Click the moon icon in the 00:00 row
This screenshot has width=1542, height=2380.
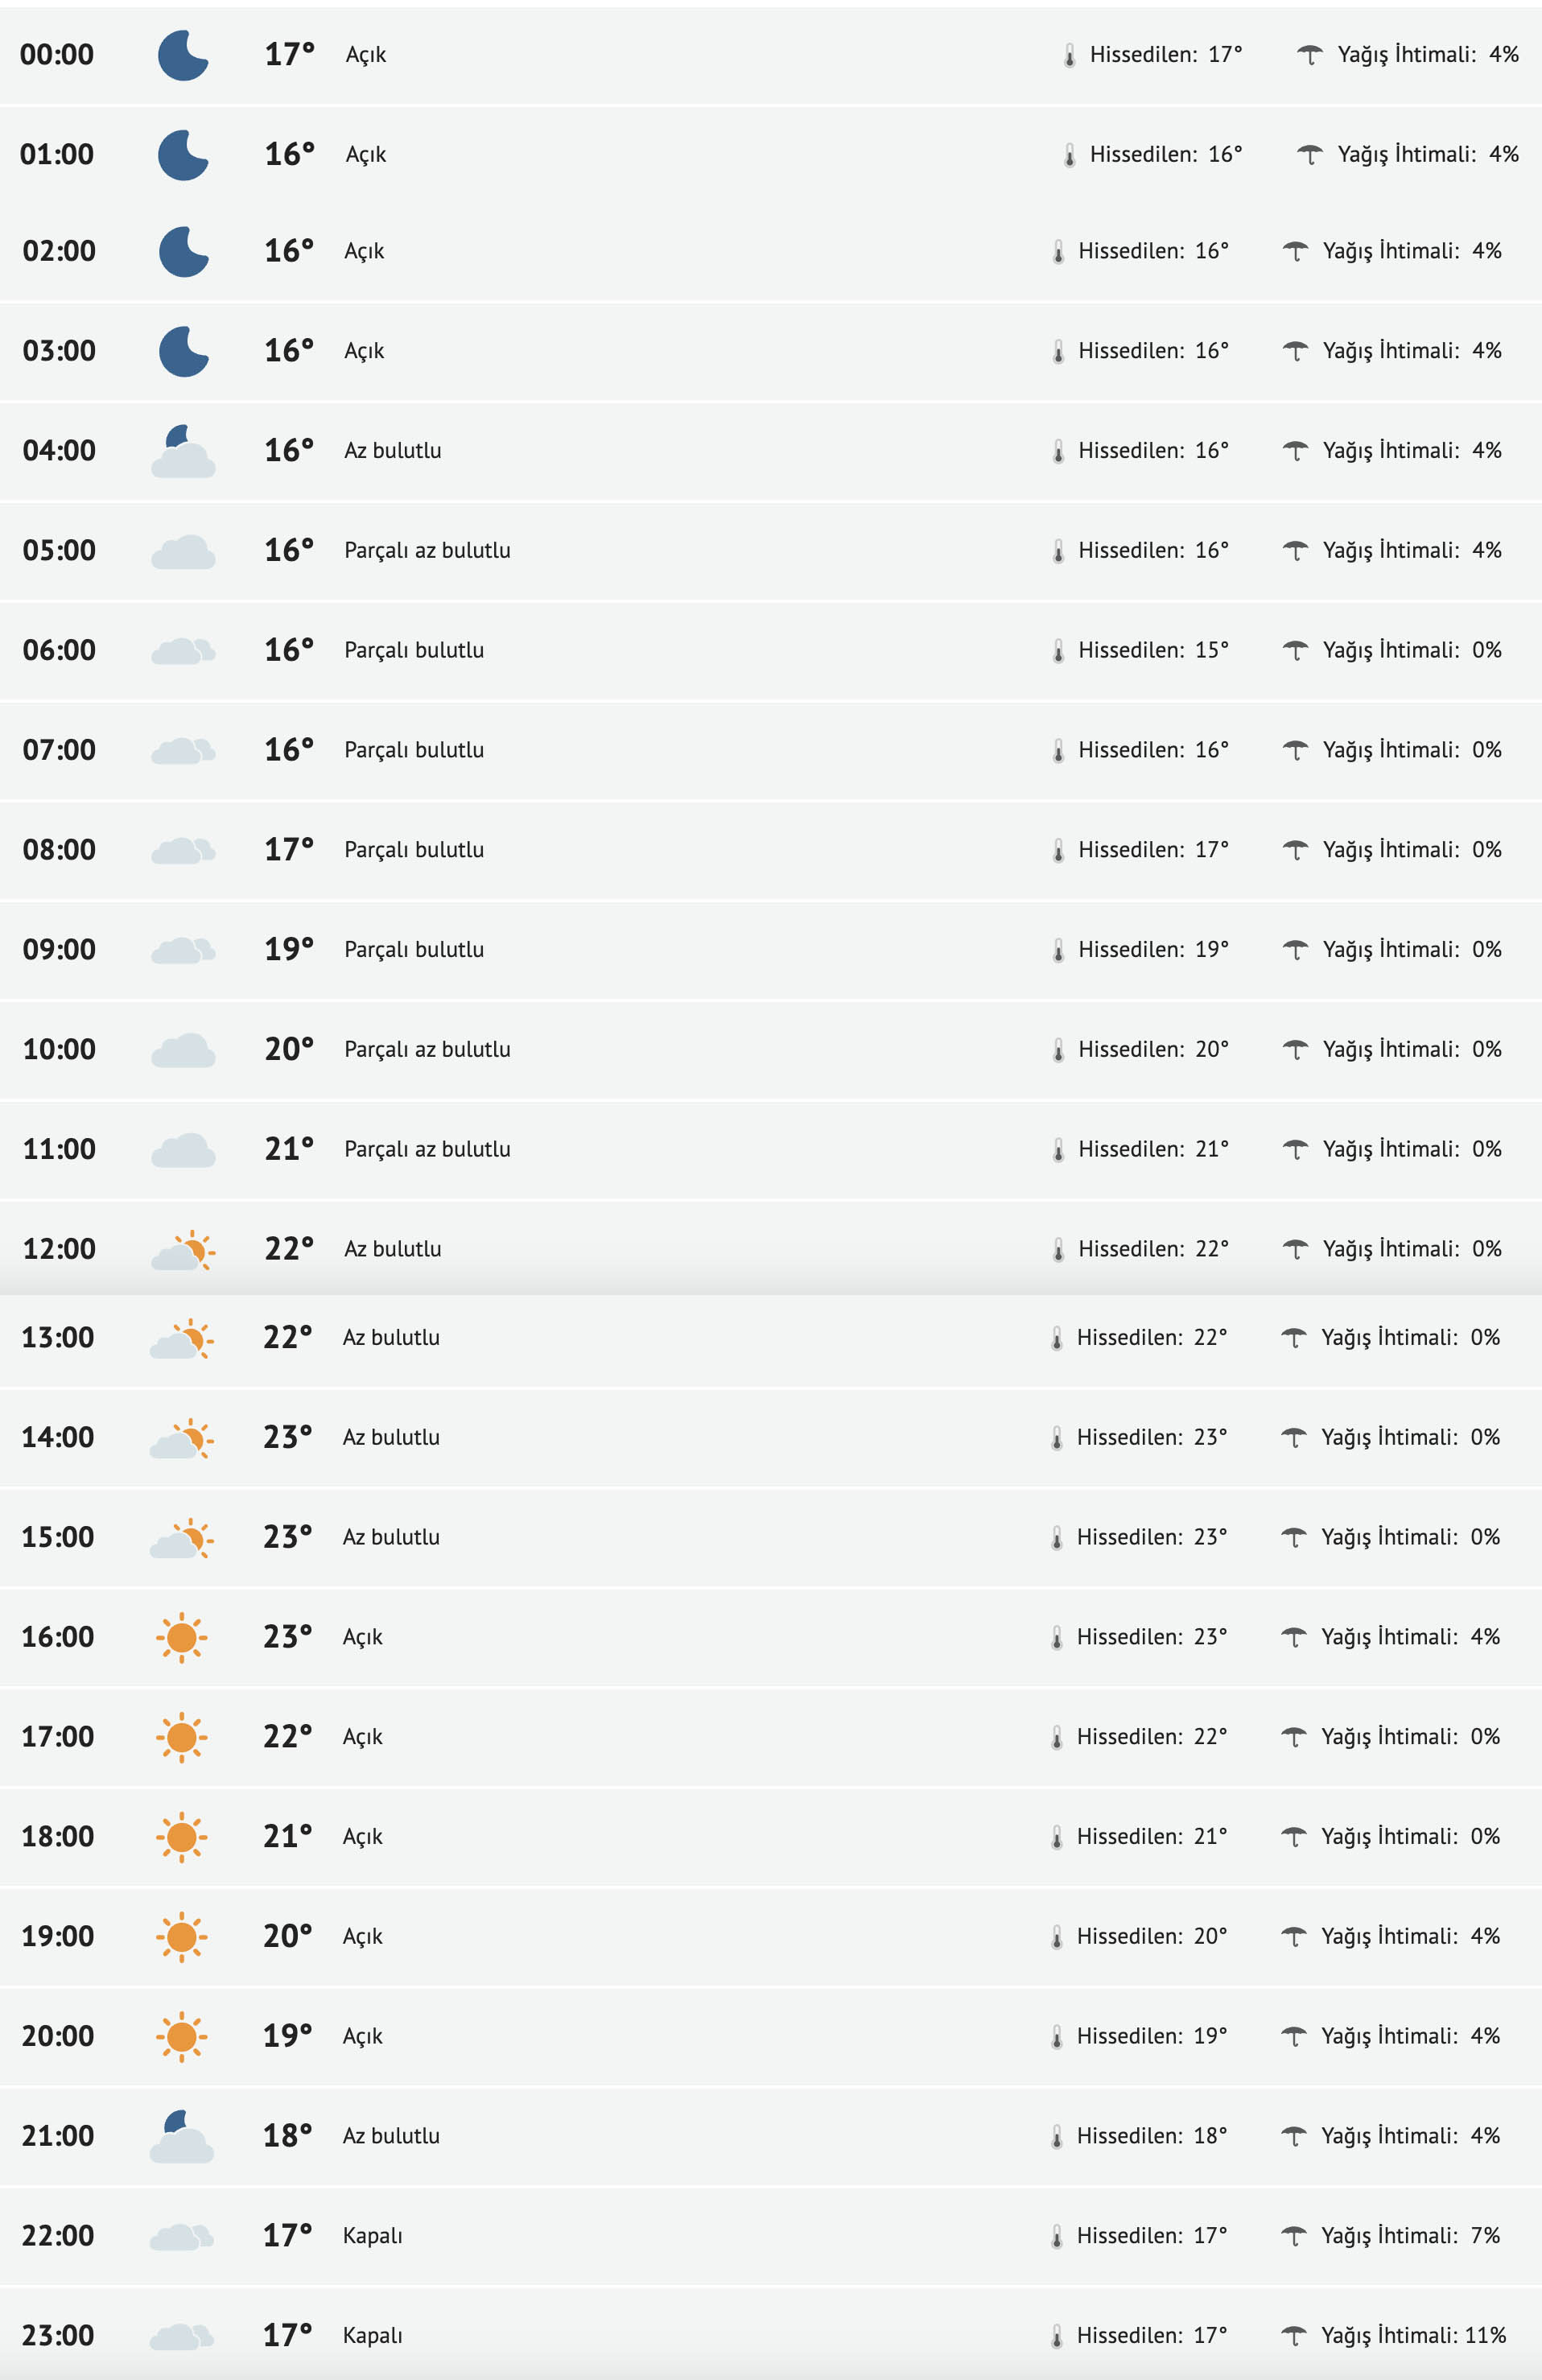coord(183,55)
